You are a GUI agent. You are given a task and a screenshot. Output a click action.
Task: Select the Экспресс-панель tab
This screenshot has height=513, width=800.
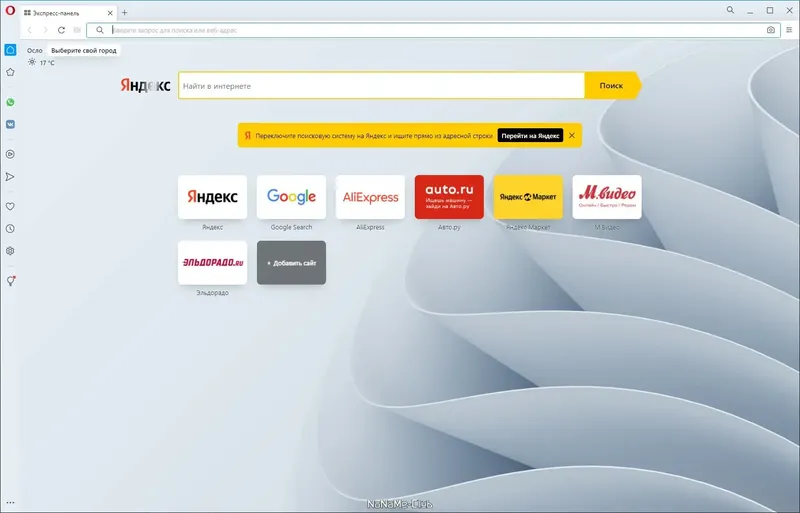(68, 13)
